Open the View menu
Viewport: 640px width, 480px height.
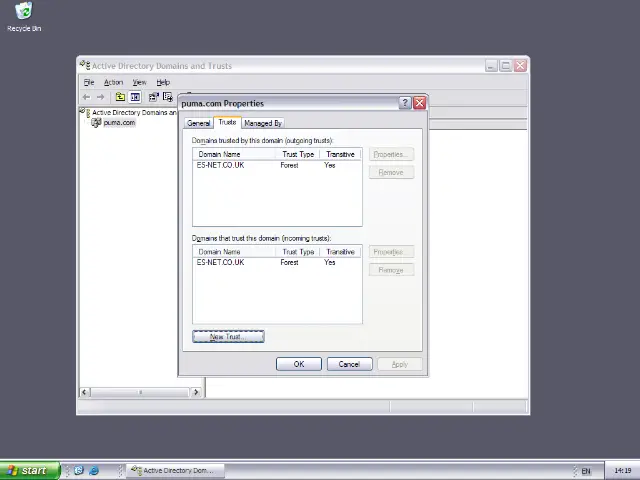tap(139, 82)
